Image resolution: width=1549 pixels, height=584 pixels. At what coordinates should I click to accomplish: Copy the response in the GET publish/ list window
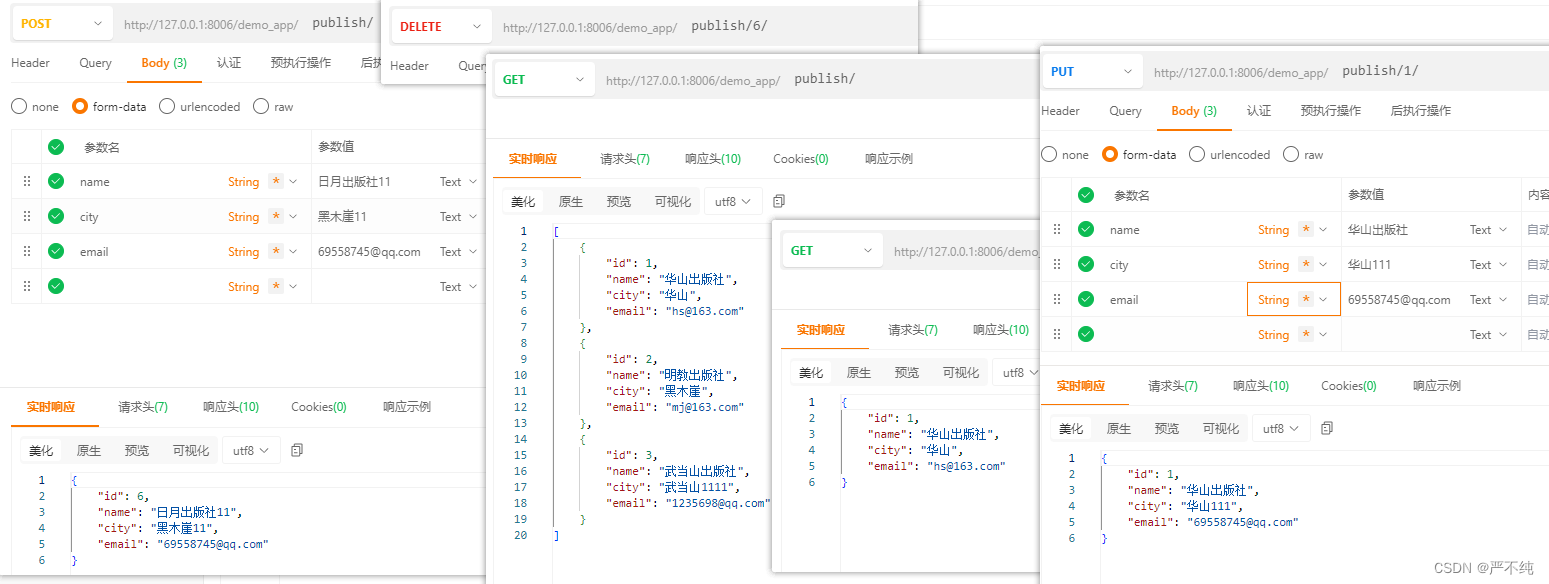(x=779, y=201)
